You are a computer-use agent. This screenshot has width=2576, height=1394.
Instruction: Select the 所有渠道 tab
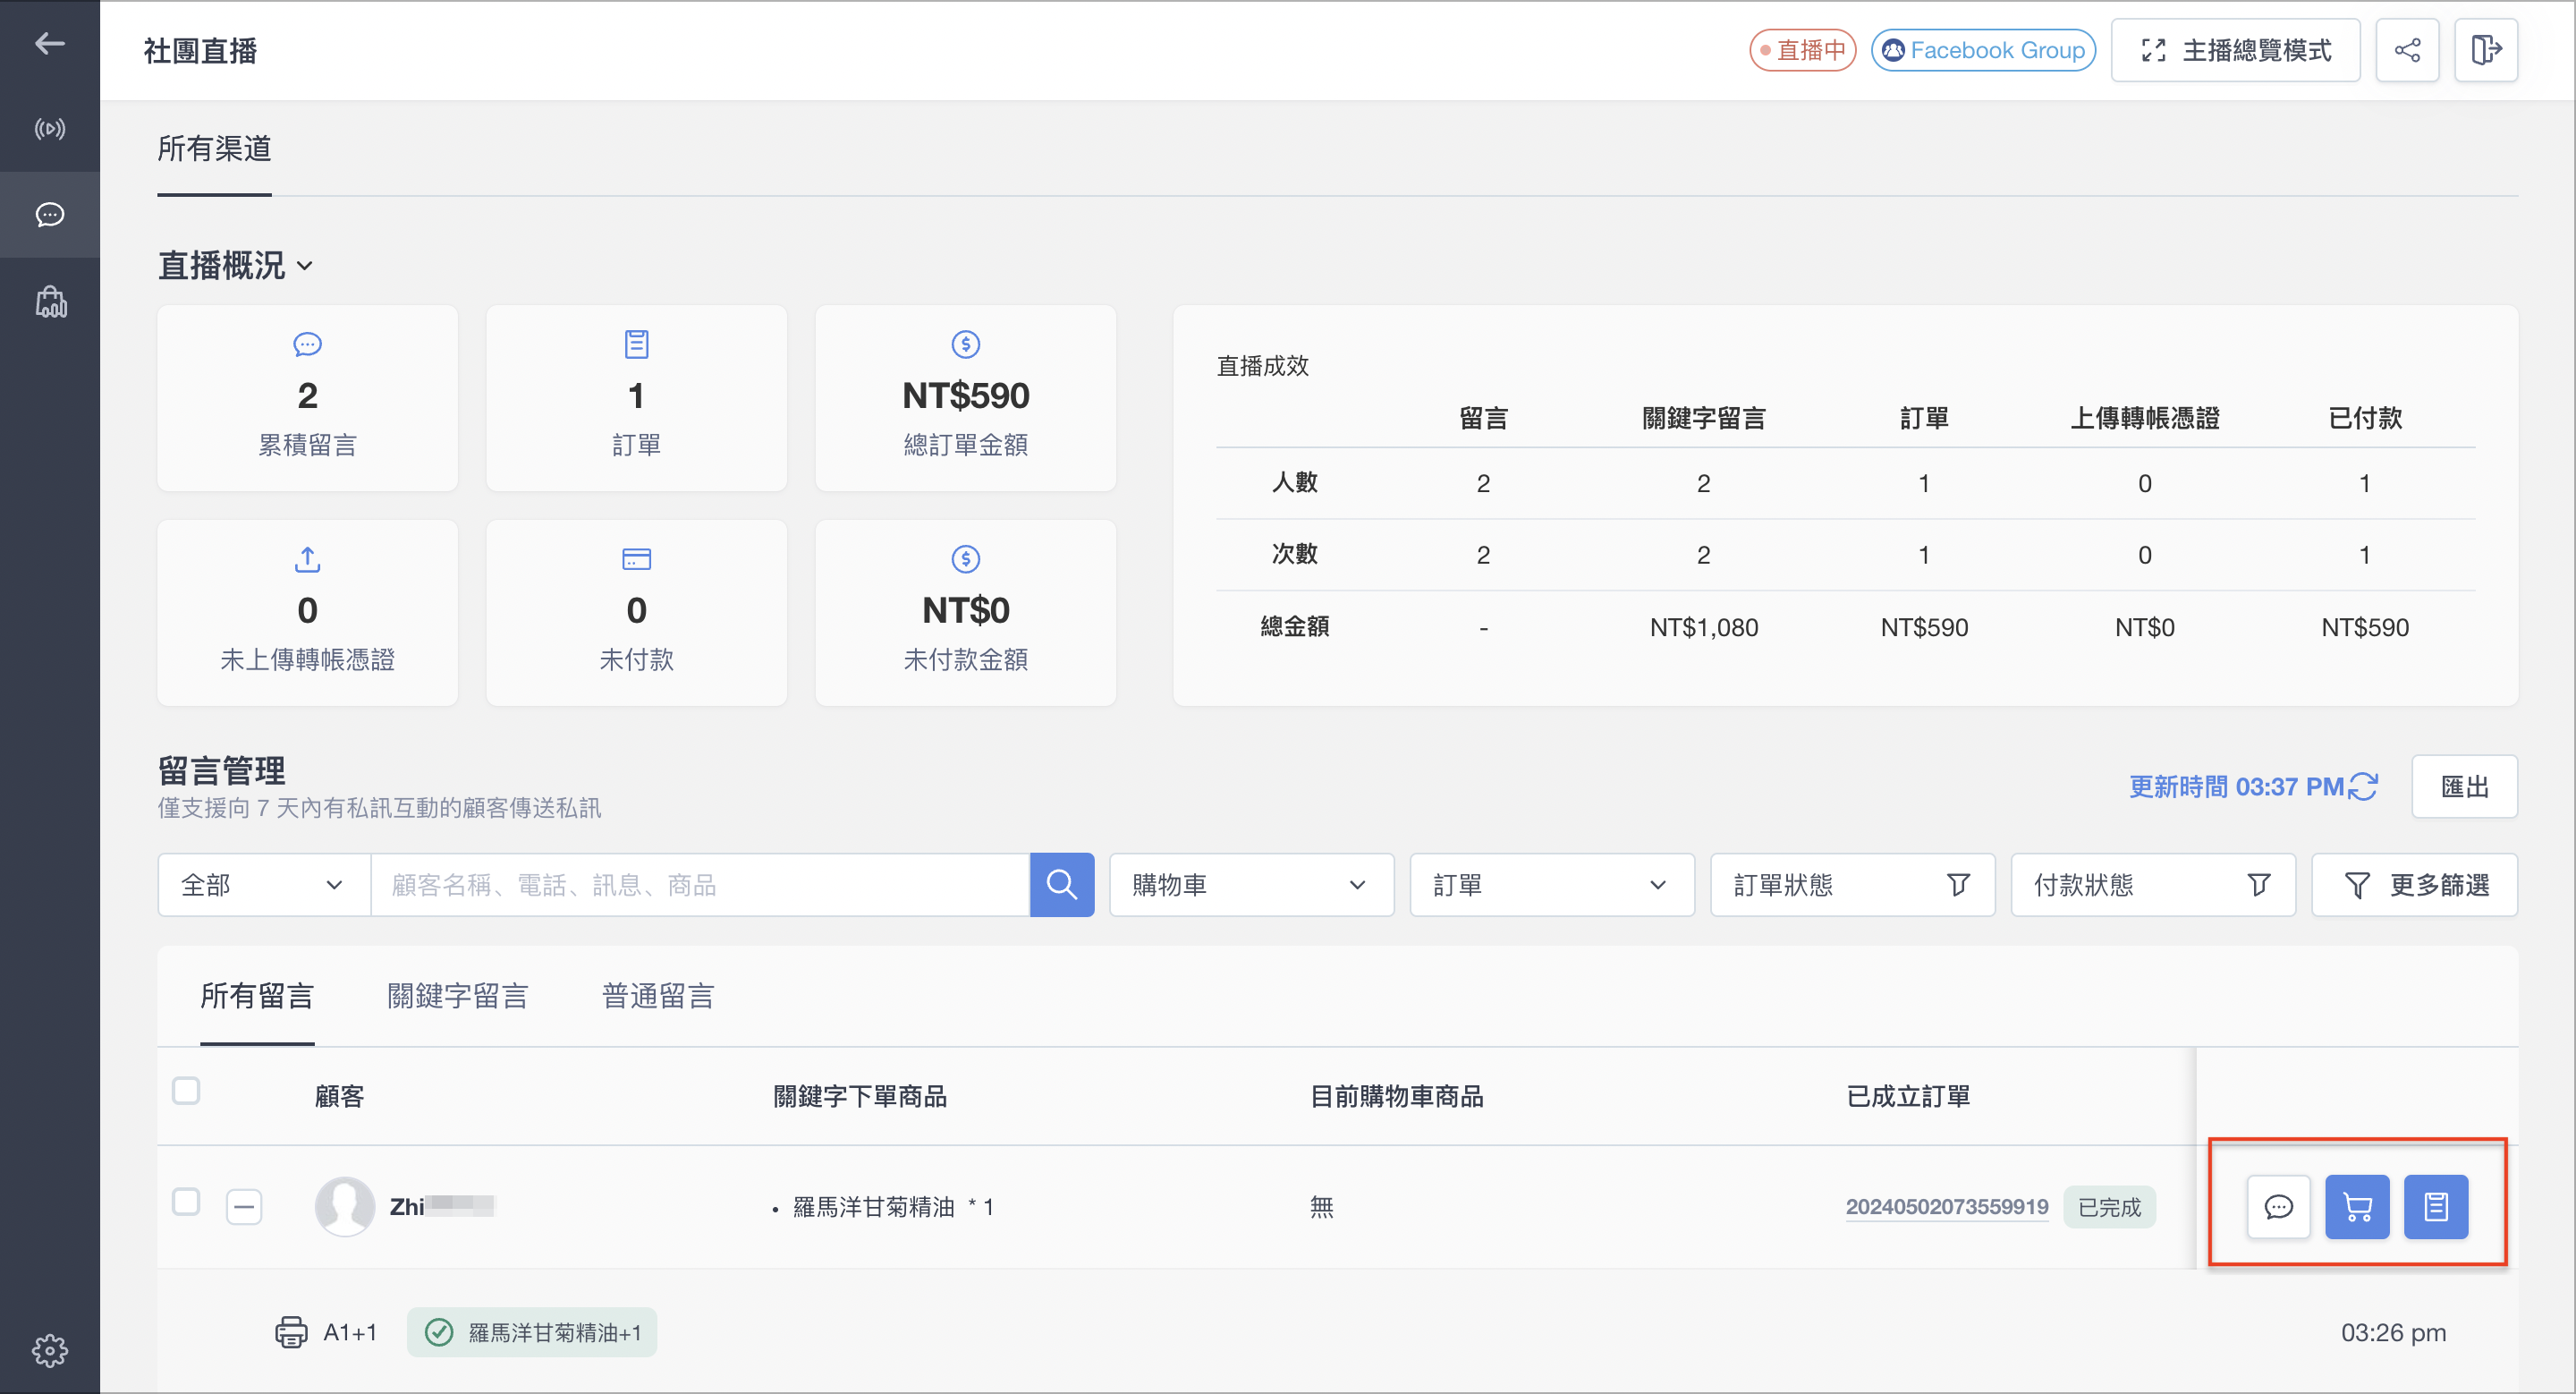click(214, 149)
